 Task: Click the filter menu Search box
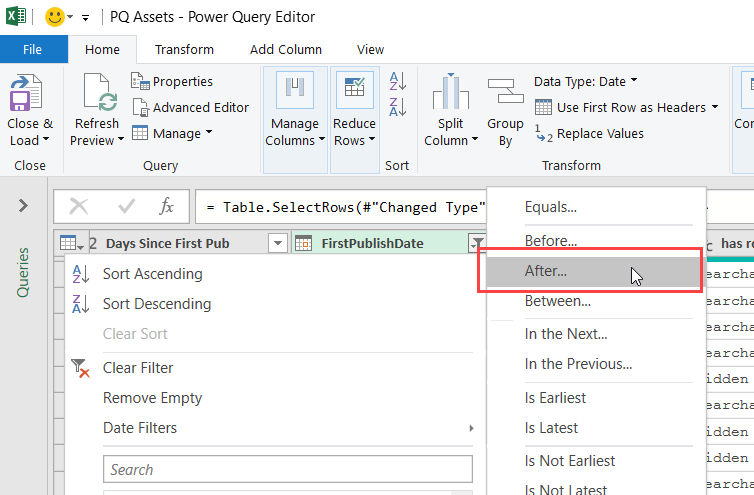(x=288, y=470)
